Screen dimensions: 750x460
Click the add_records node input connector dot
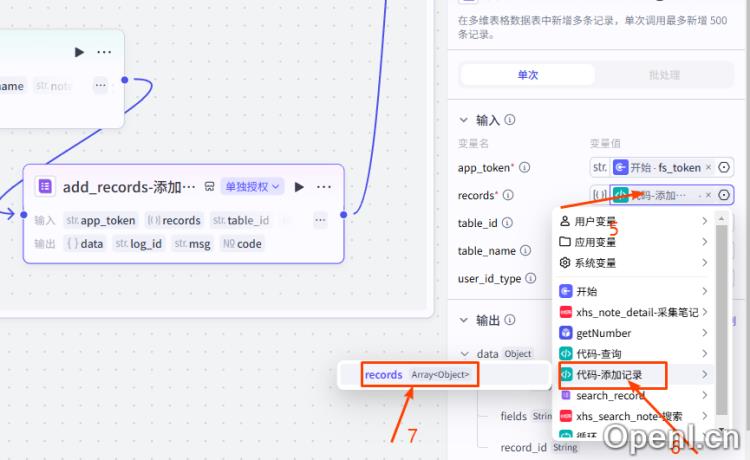[24, 215]
